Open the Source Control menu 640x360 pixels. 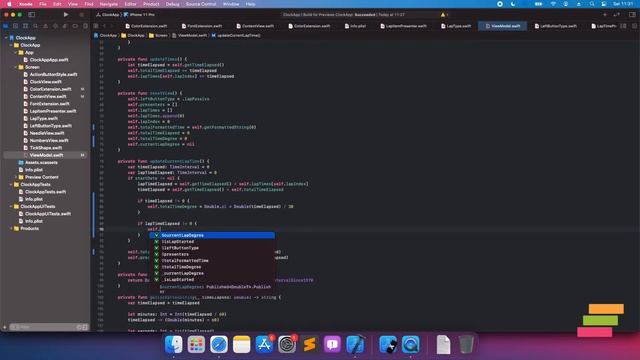point(201,4)
